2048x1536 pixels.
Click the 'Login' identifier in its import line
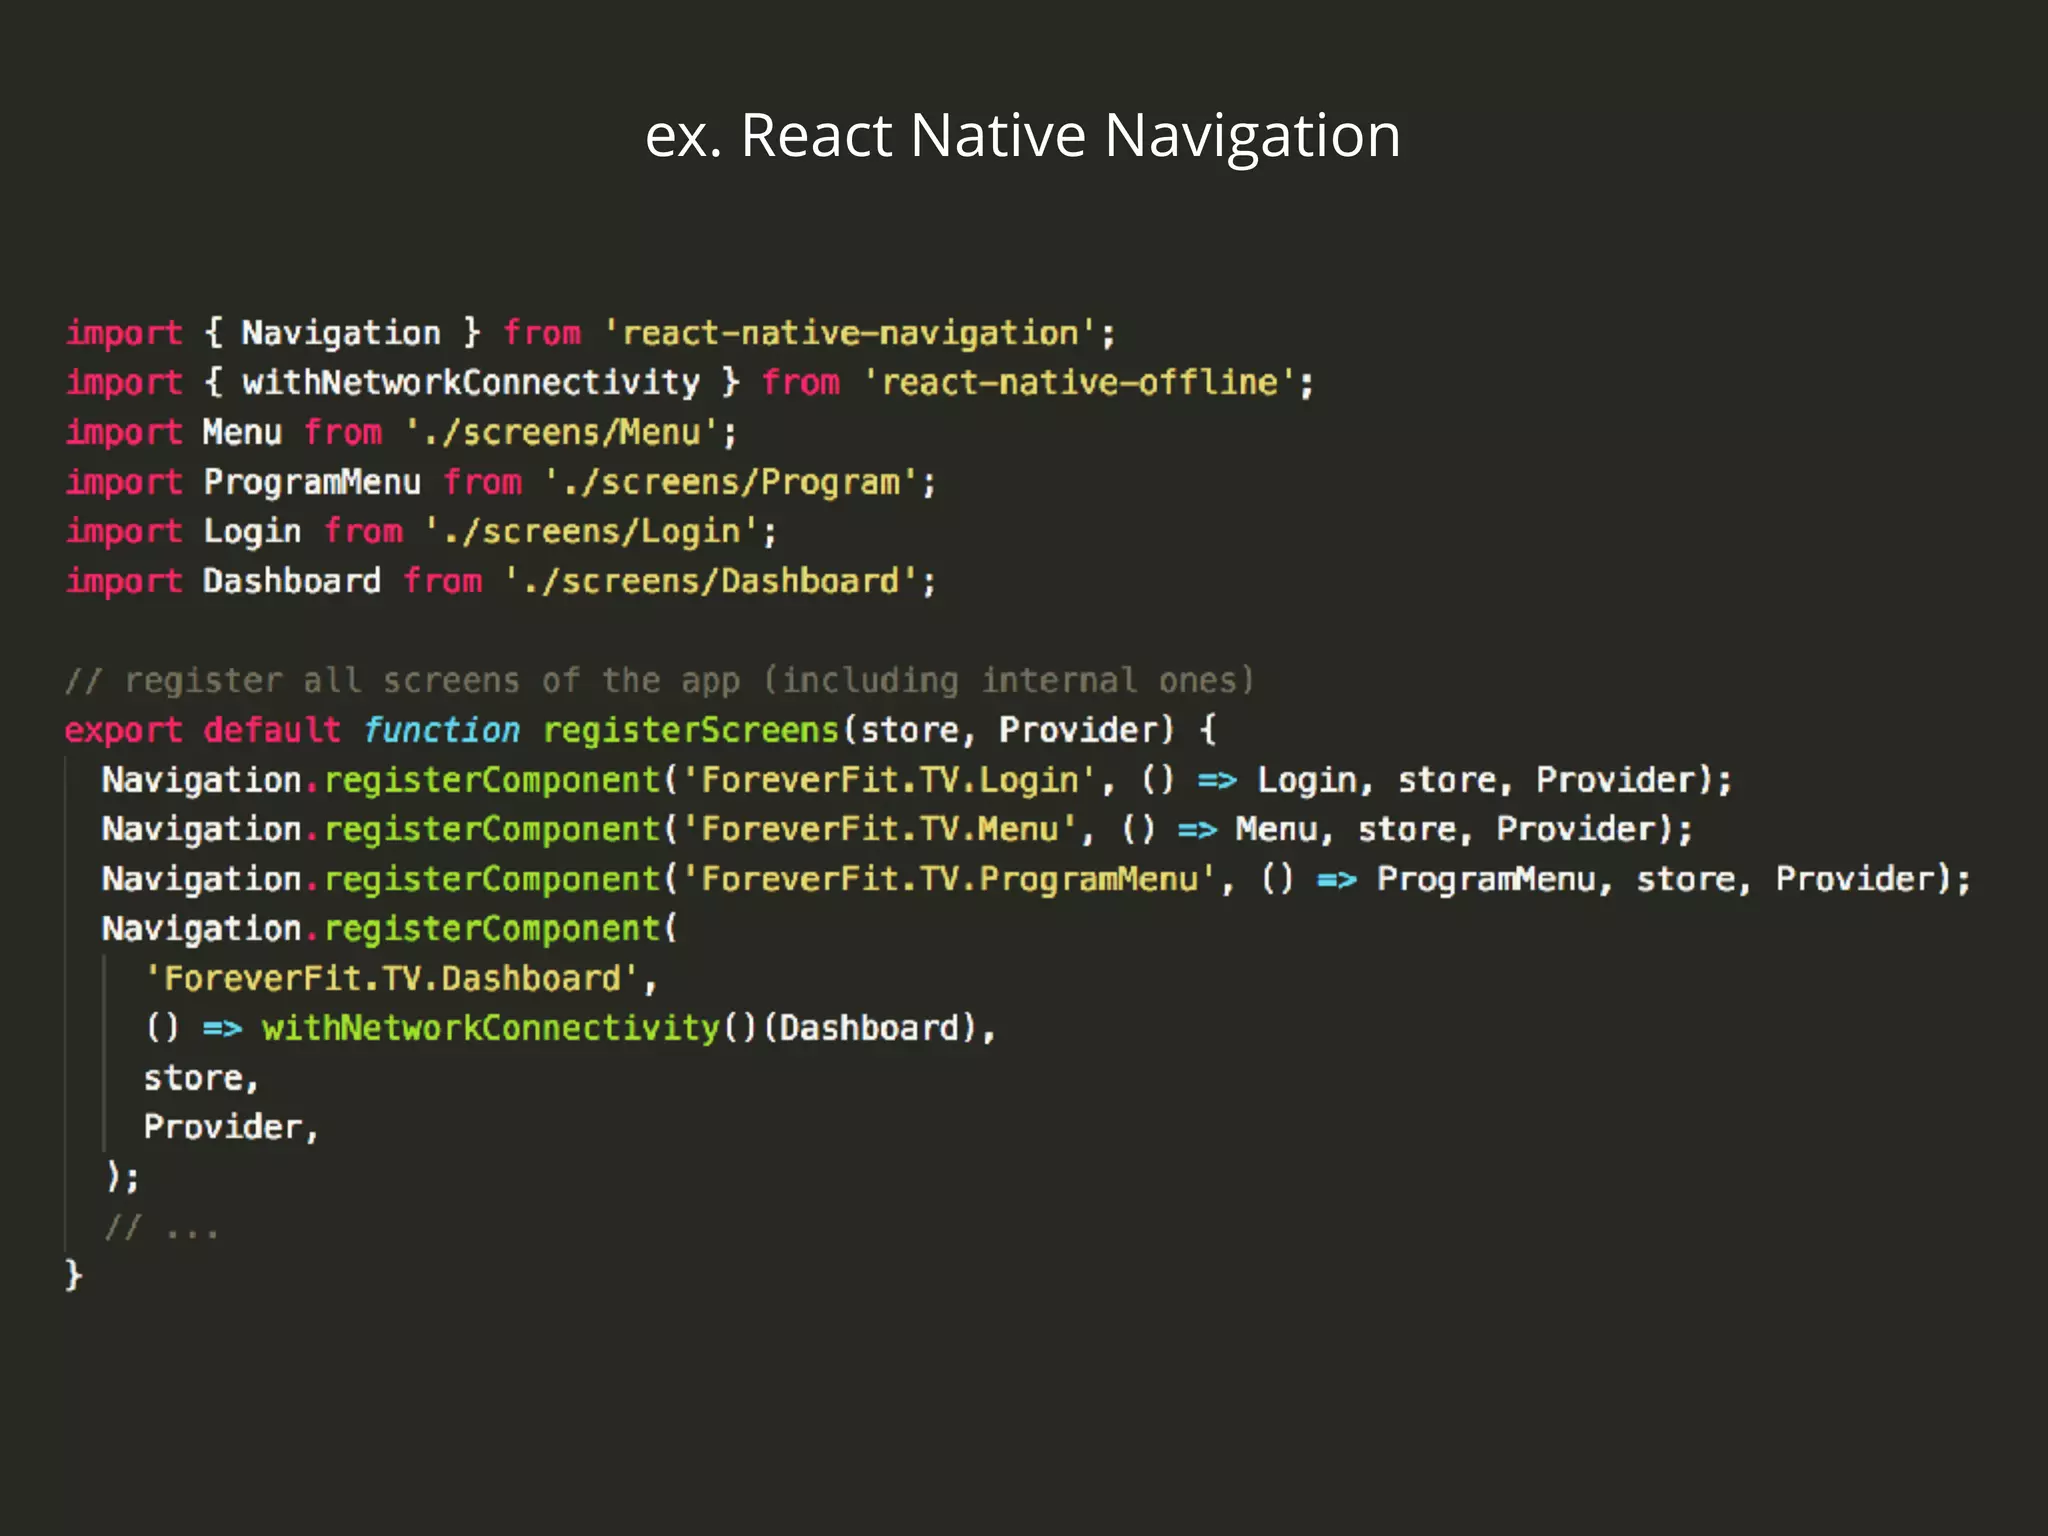click(252, 531)
